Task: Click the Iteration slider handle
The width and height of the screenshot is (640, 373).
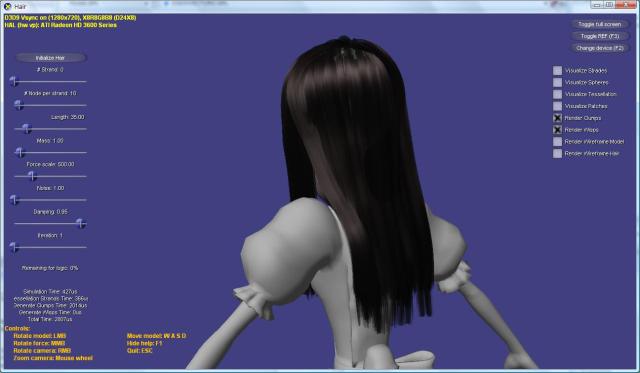Action: click(x=14, y=247)
